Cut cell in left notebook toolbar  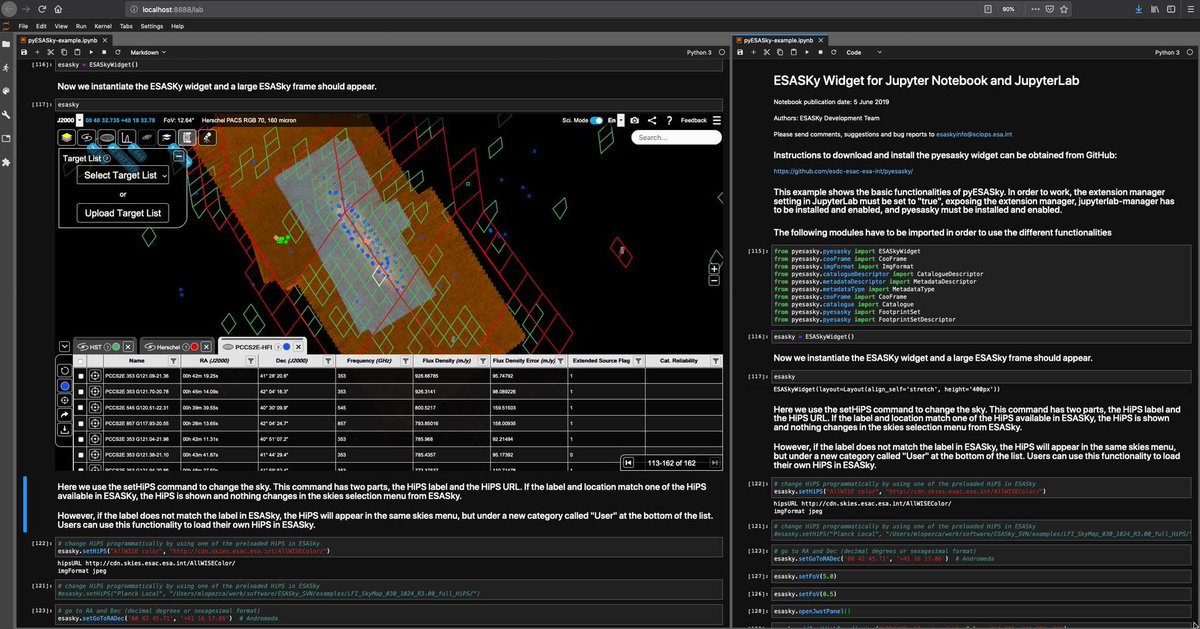click(x=50, y=52)
